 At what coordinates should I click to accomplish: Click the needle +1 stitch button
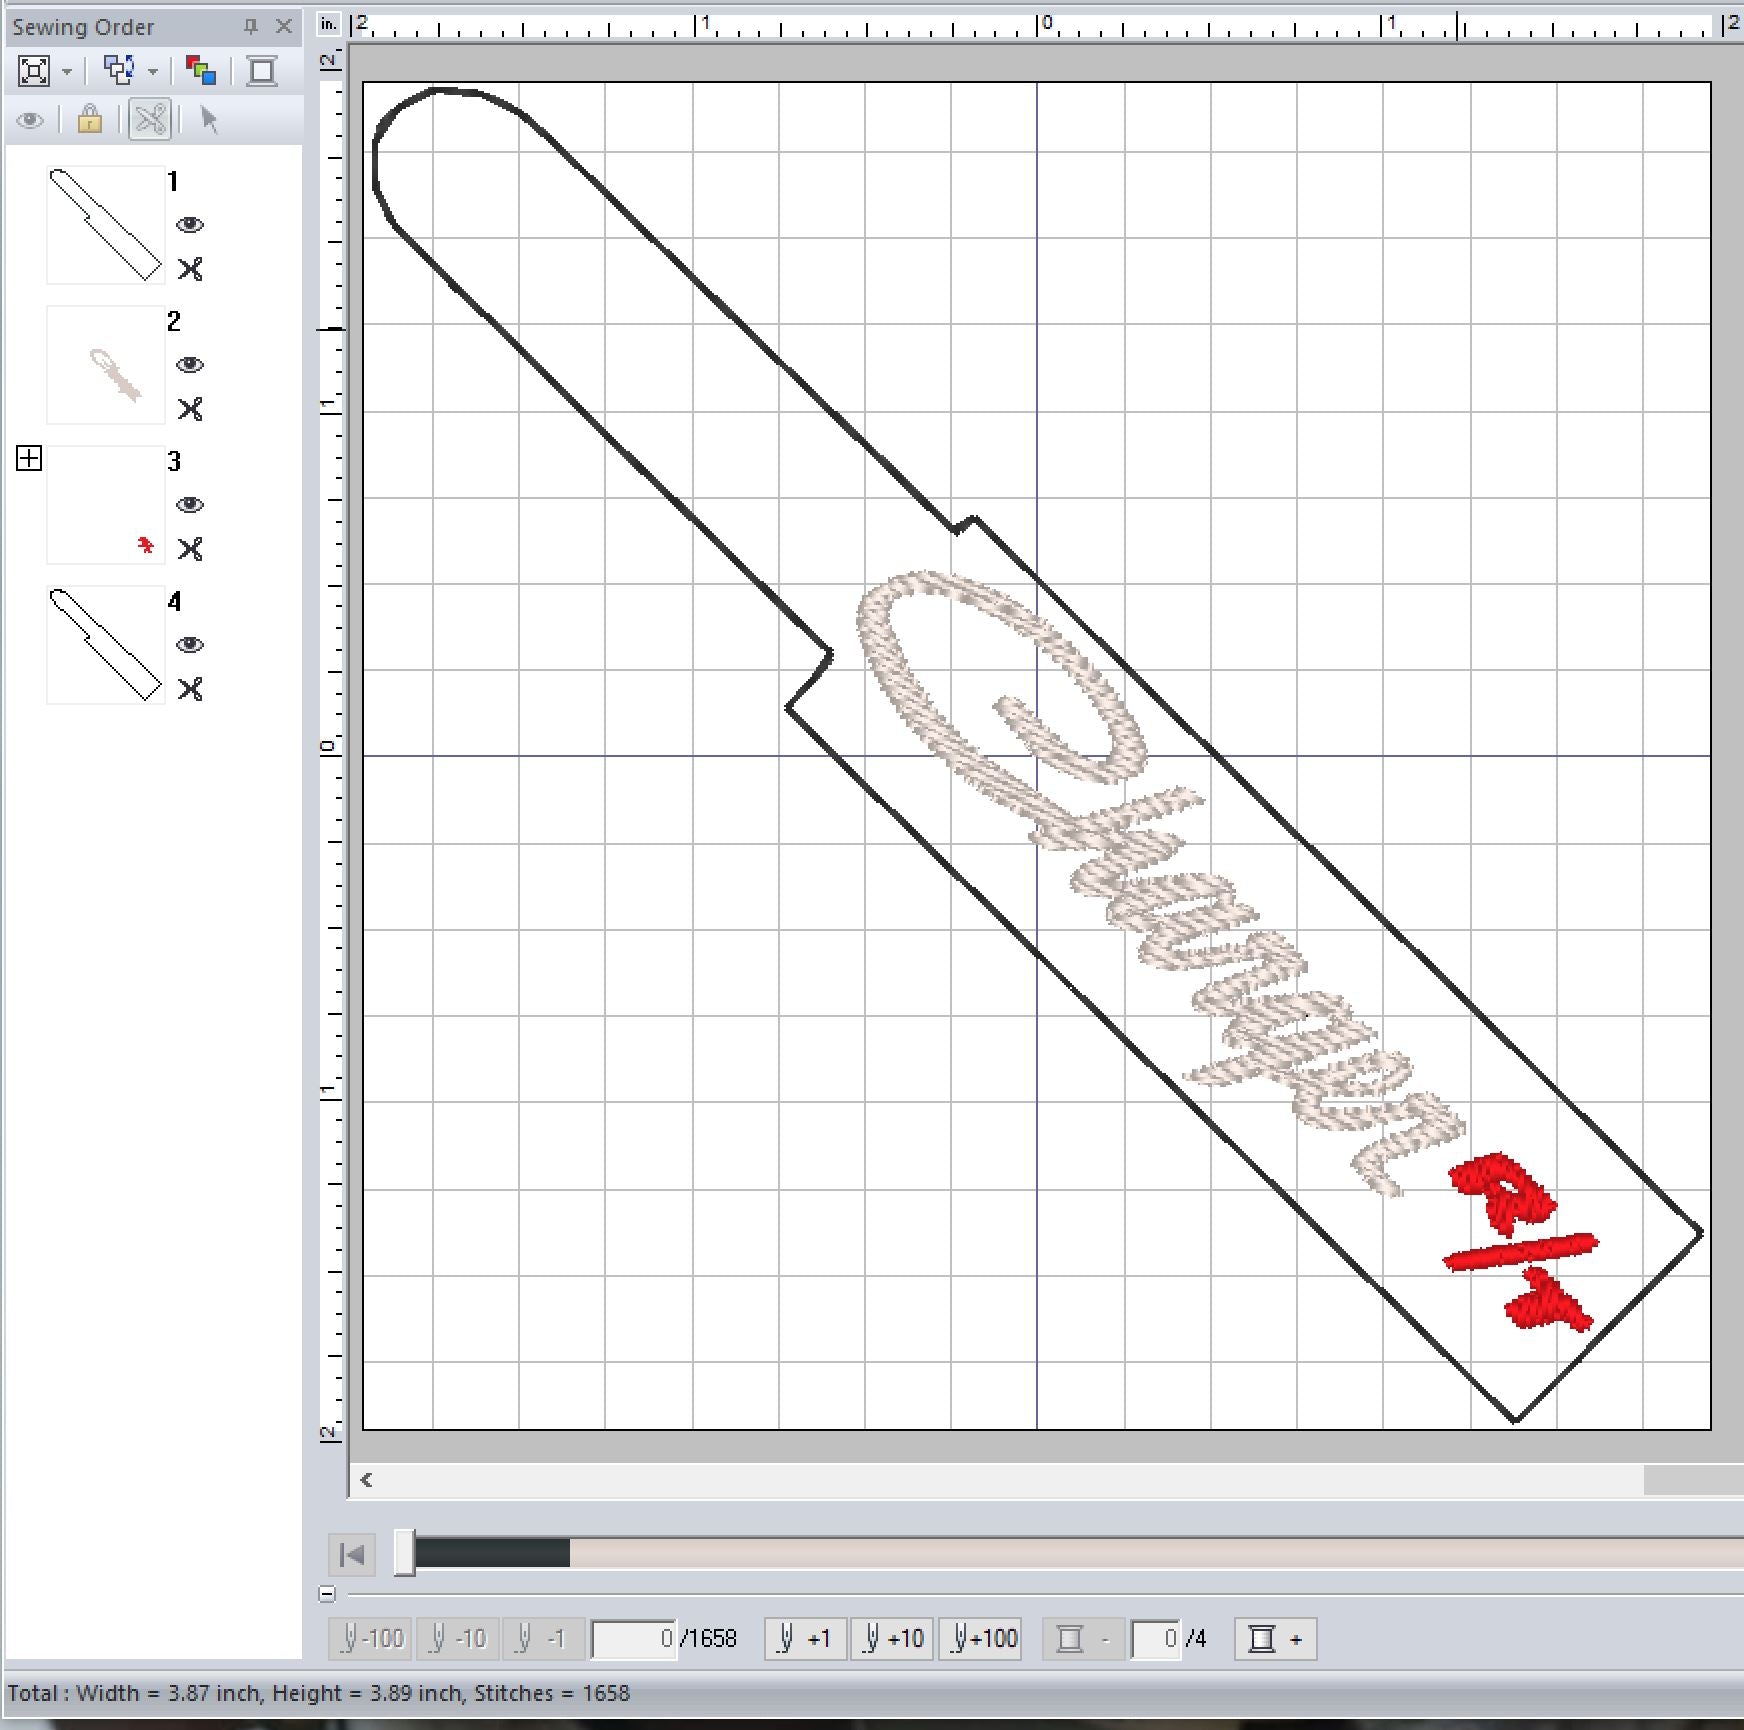[x=805, y=1639]
